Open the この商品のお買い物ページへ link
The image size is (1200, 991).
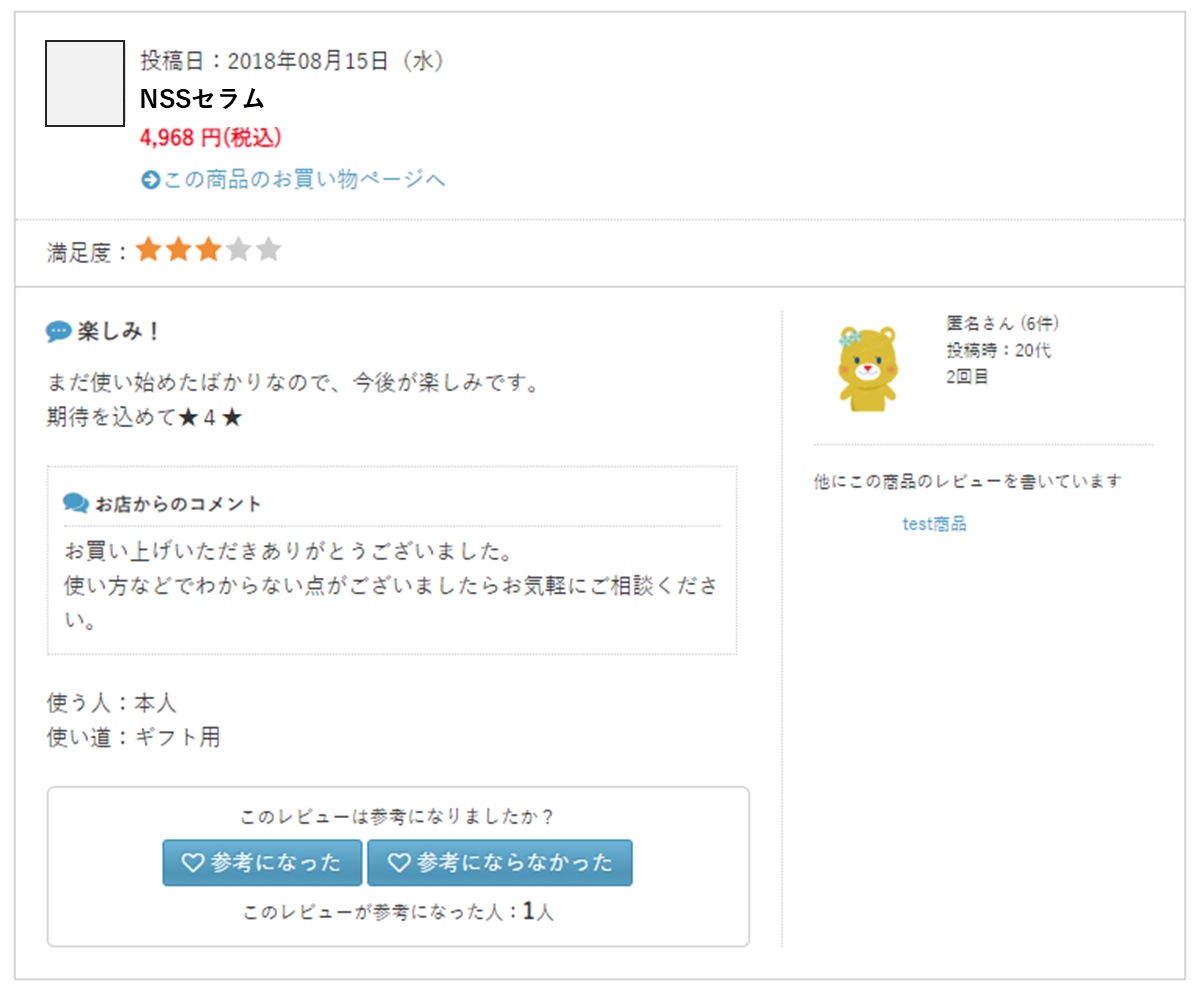(x=304, y=180)
